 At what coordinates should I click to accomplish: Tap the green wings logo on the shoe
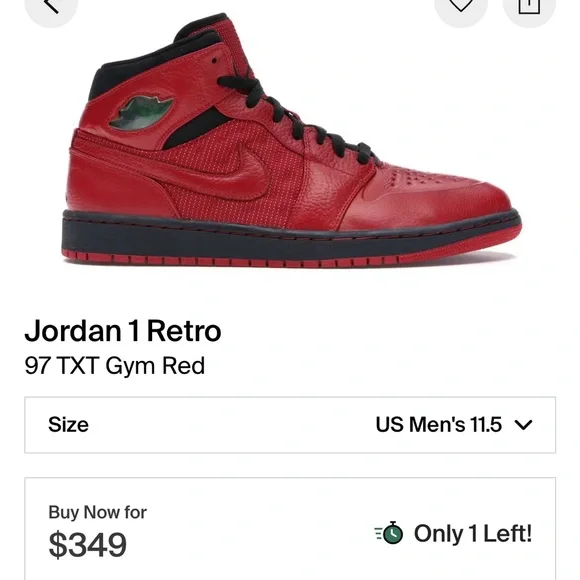pyautogui.click(x=141, y=112)
